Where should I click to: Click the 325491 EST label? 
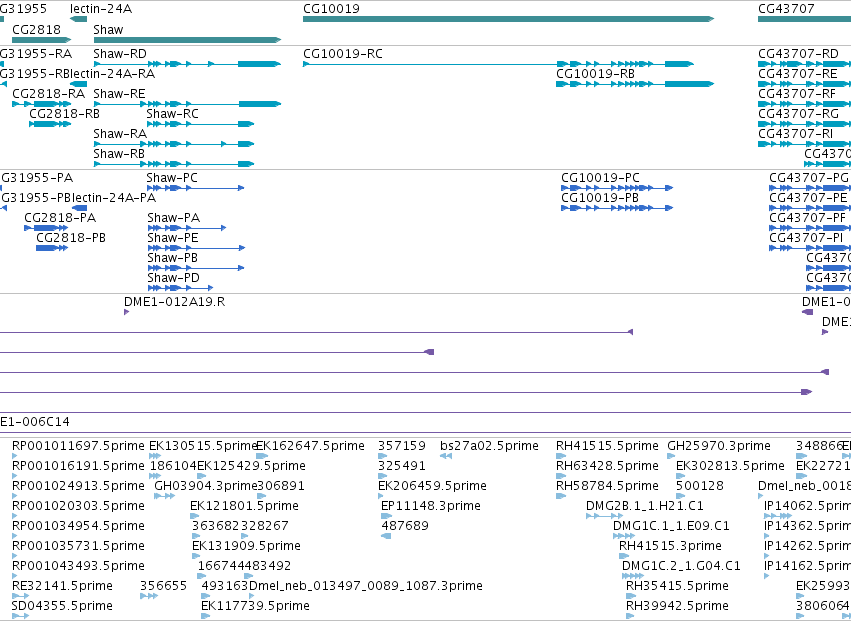402,467
